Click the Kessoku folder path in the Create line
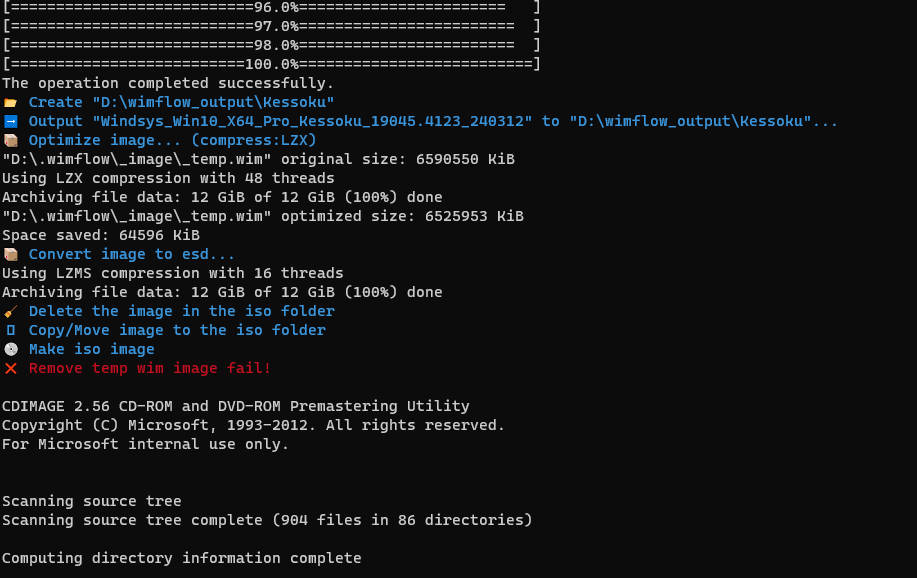The height and width of the screenshot is (578, 917). 213,102
